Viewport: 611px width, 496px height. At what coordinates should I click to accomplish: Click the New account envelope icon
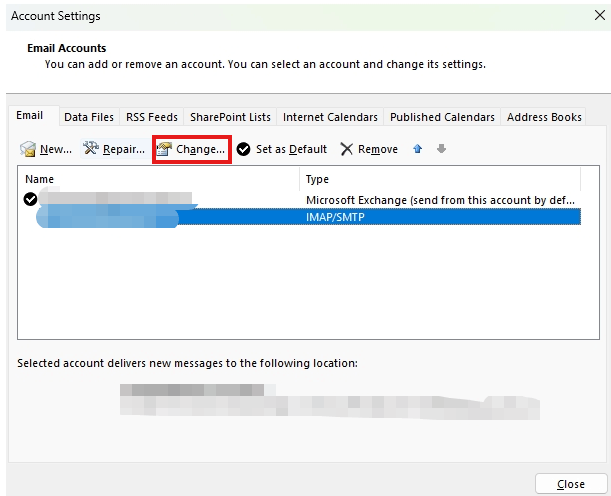pos(28,149)
